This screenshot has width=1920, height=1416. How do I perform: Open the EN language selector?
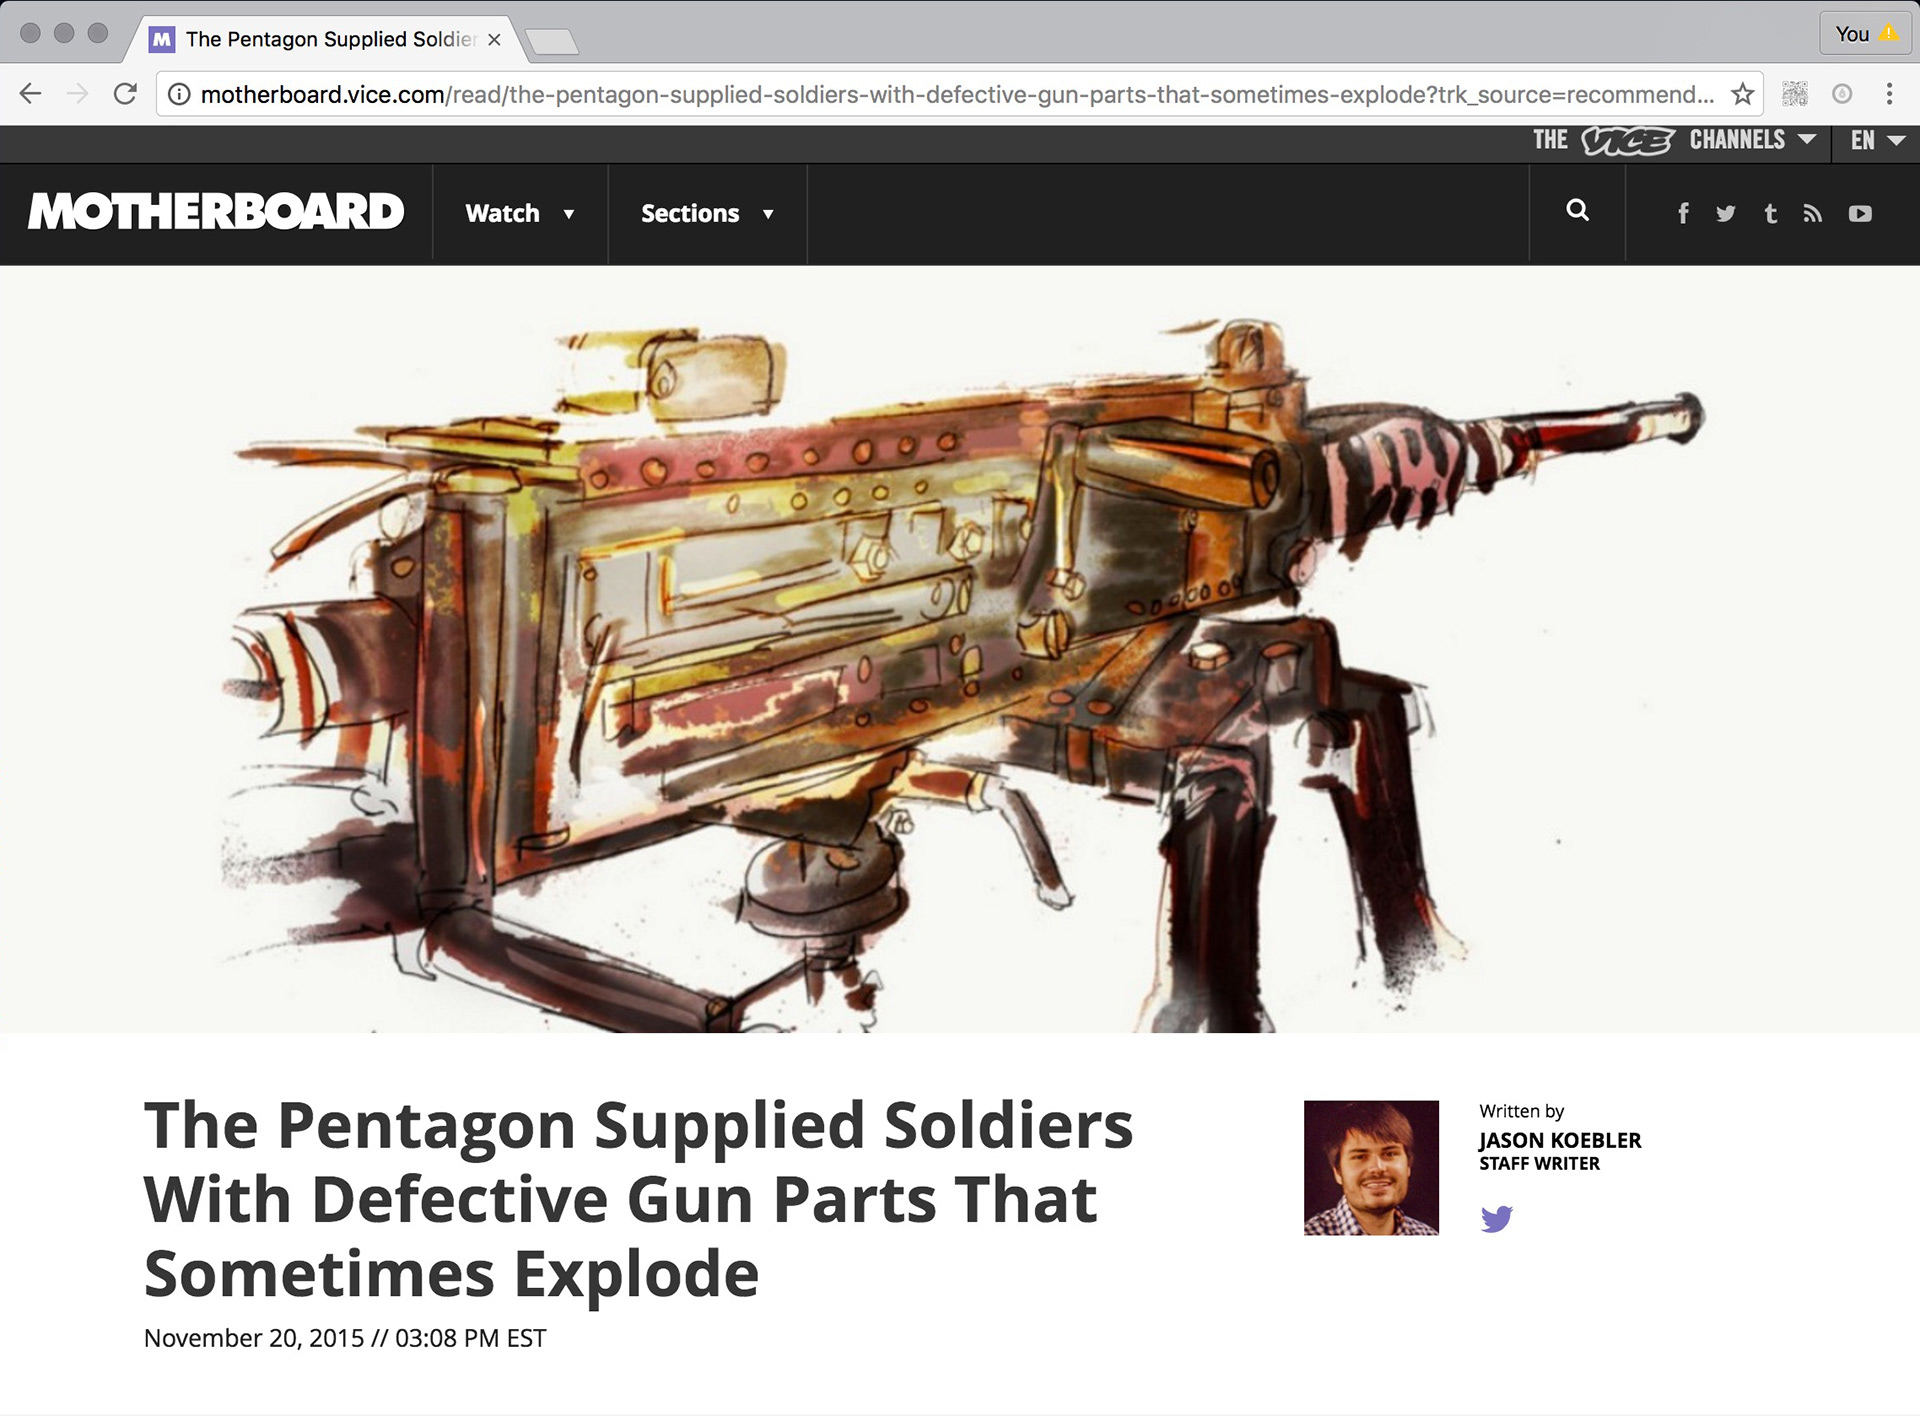1877,140
